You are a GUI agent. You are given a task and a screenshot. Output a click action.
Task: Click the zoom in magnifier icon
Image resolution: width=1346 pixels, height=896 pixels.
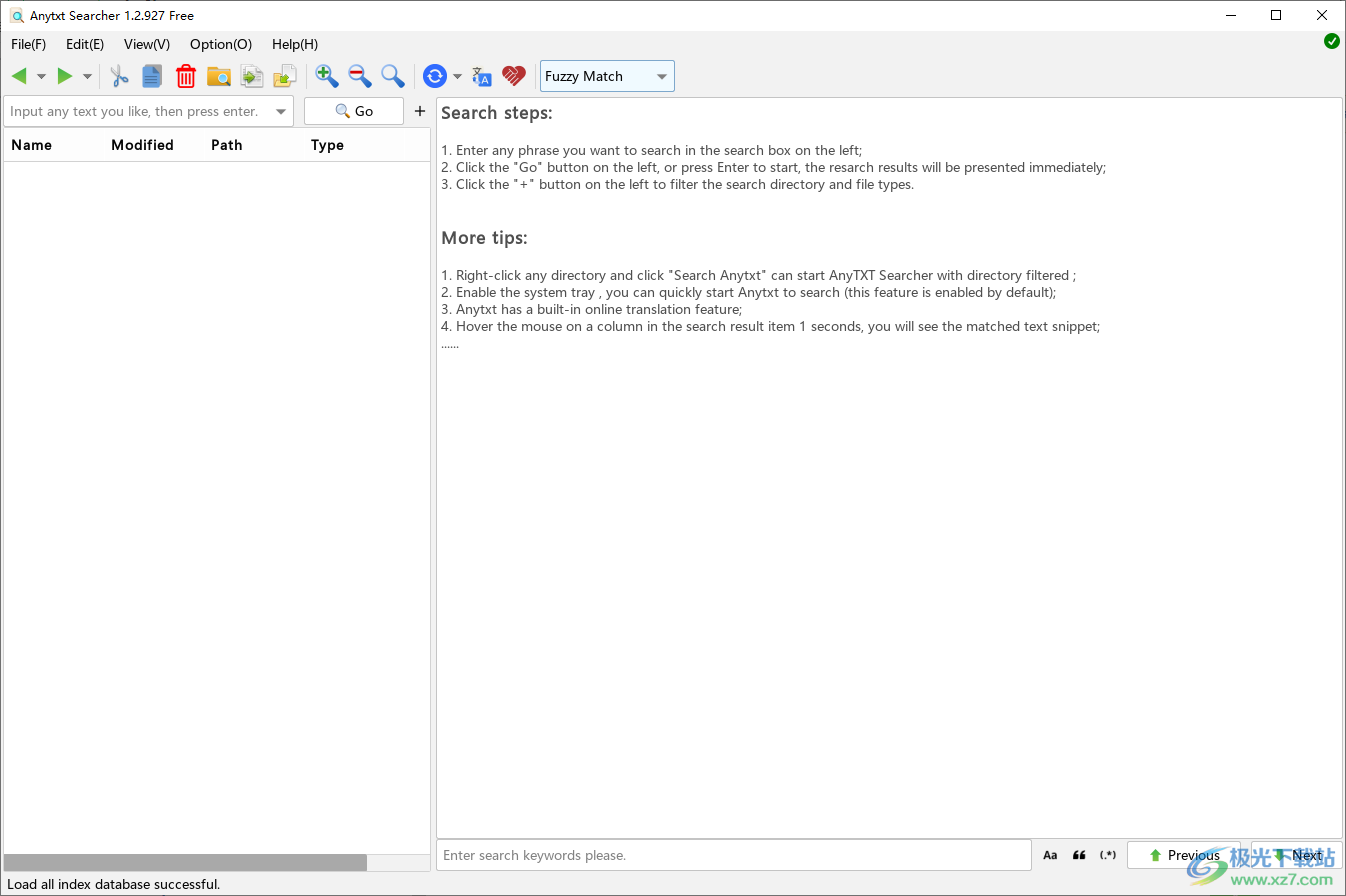[x=327, y=76]
